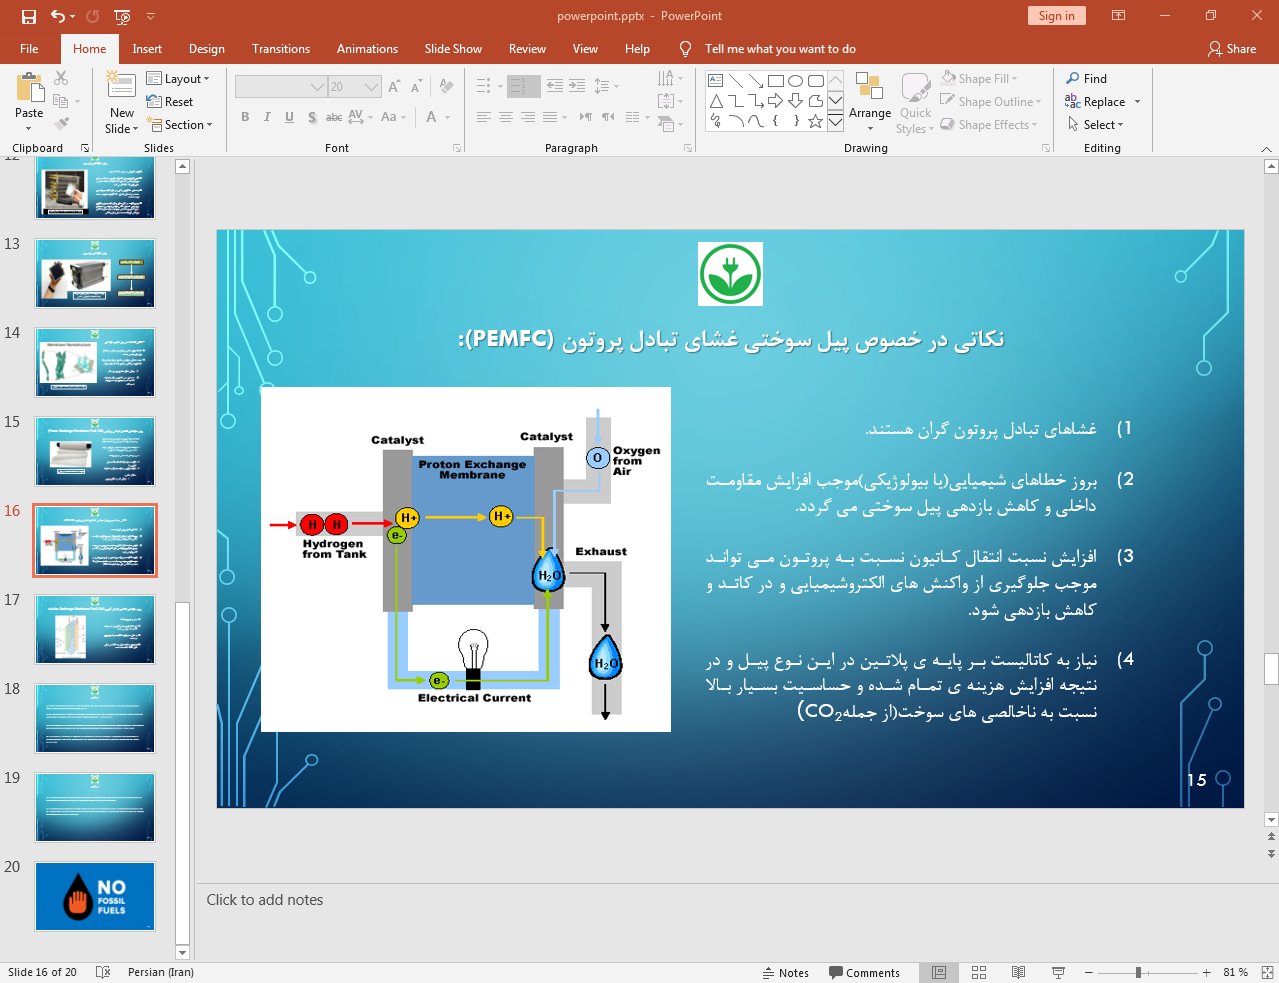1279x983 pixels.
Task: Switch to Reading View
Action: 1018,972
